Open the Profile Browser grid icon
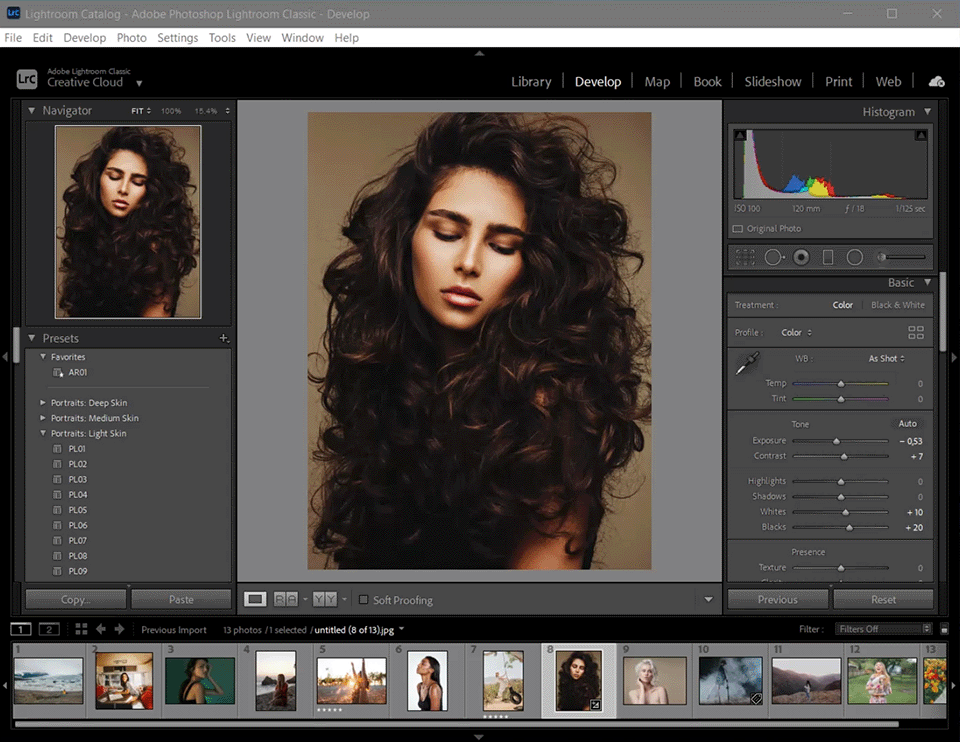This screenshot has height=742, width=960. [x=916, y=332]
